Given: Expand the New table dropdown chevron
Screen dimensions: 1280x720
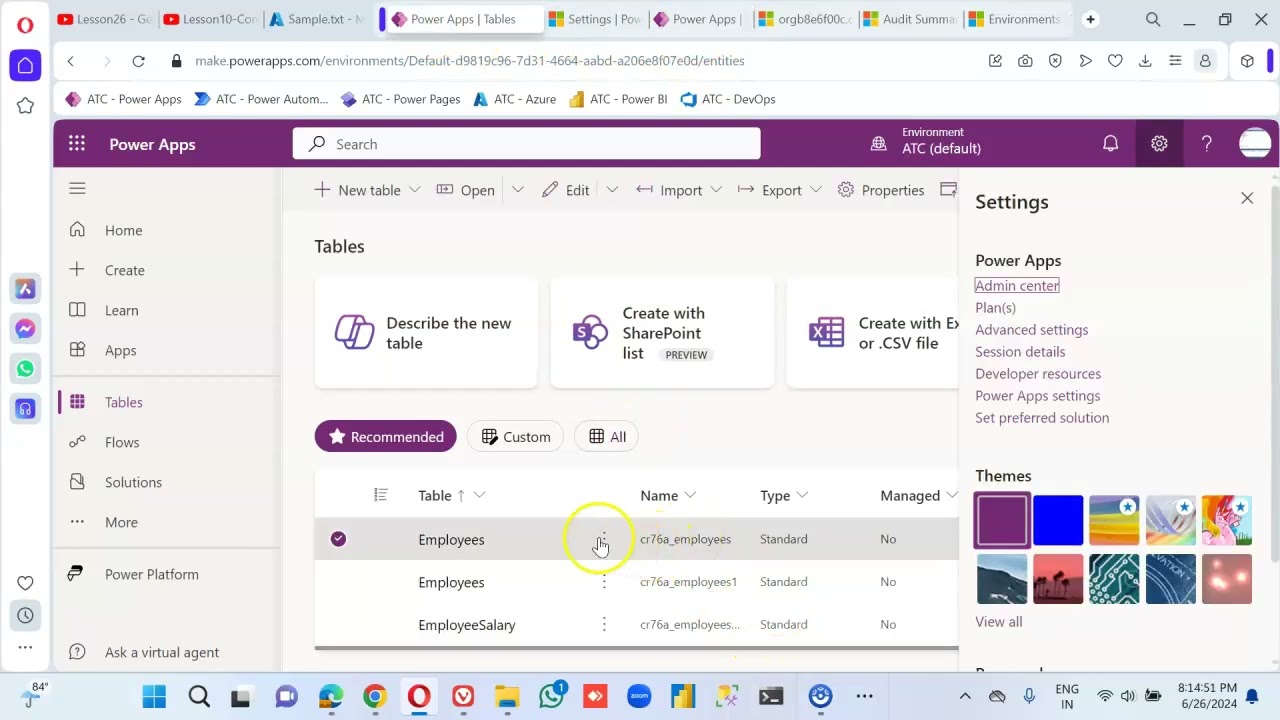Looking at the screenshot, I should tap(414, 190).
